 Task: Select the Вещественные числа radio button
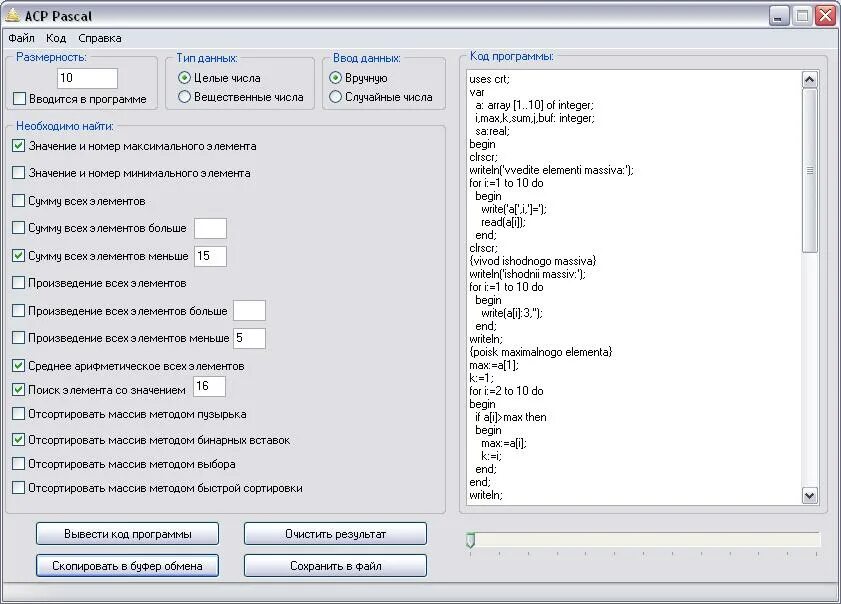(x=184, y=97)
